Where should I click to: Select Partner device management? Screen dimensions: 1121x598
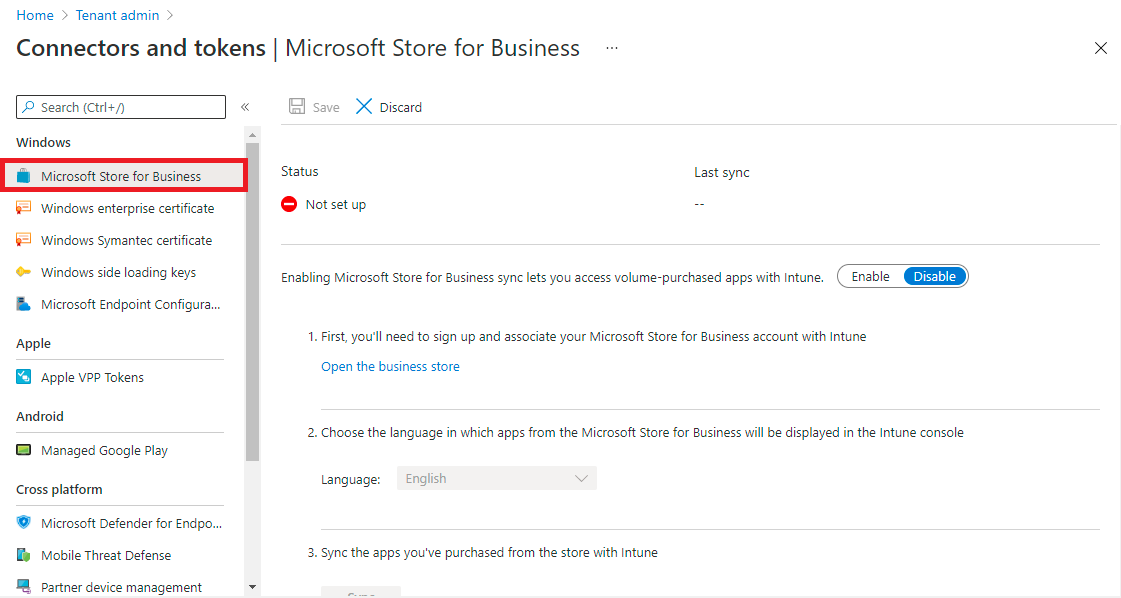pyautogui.click(x=122, y=587)
